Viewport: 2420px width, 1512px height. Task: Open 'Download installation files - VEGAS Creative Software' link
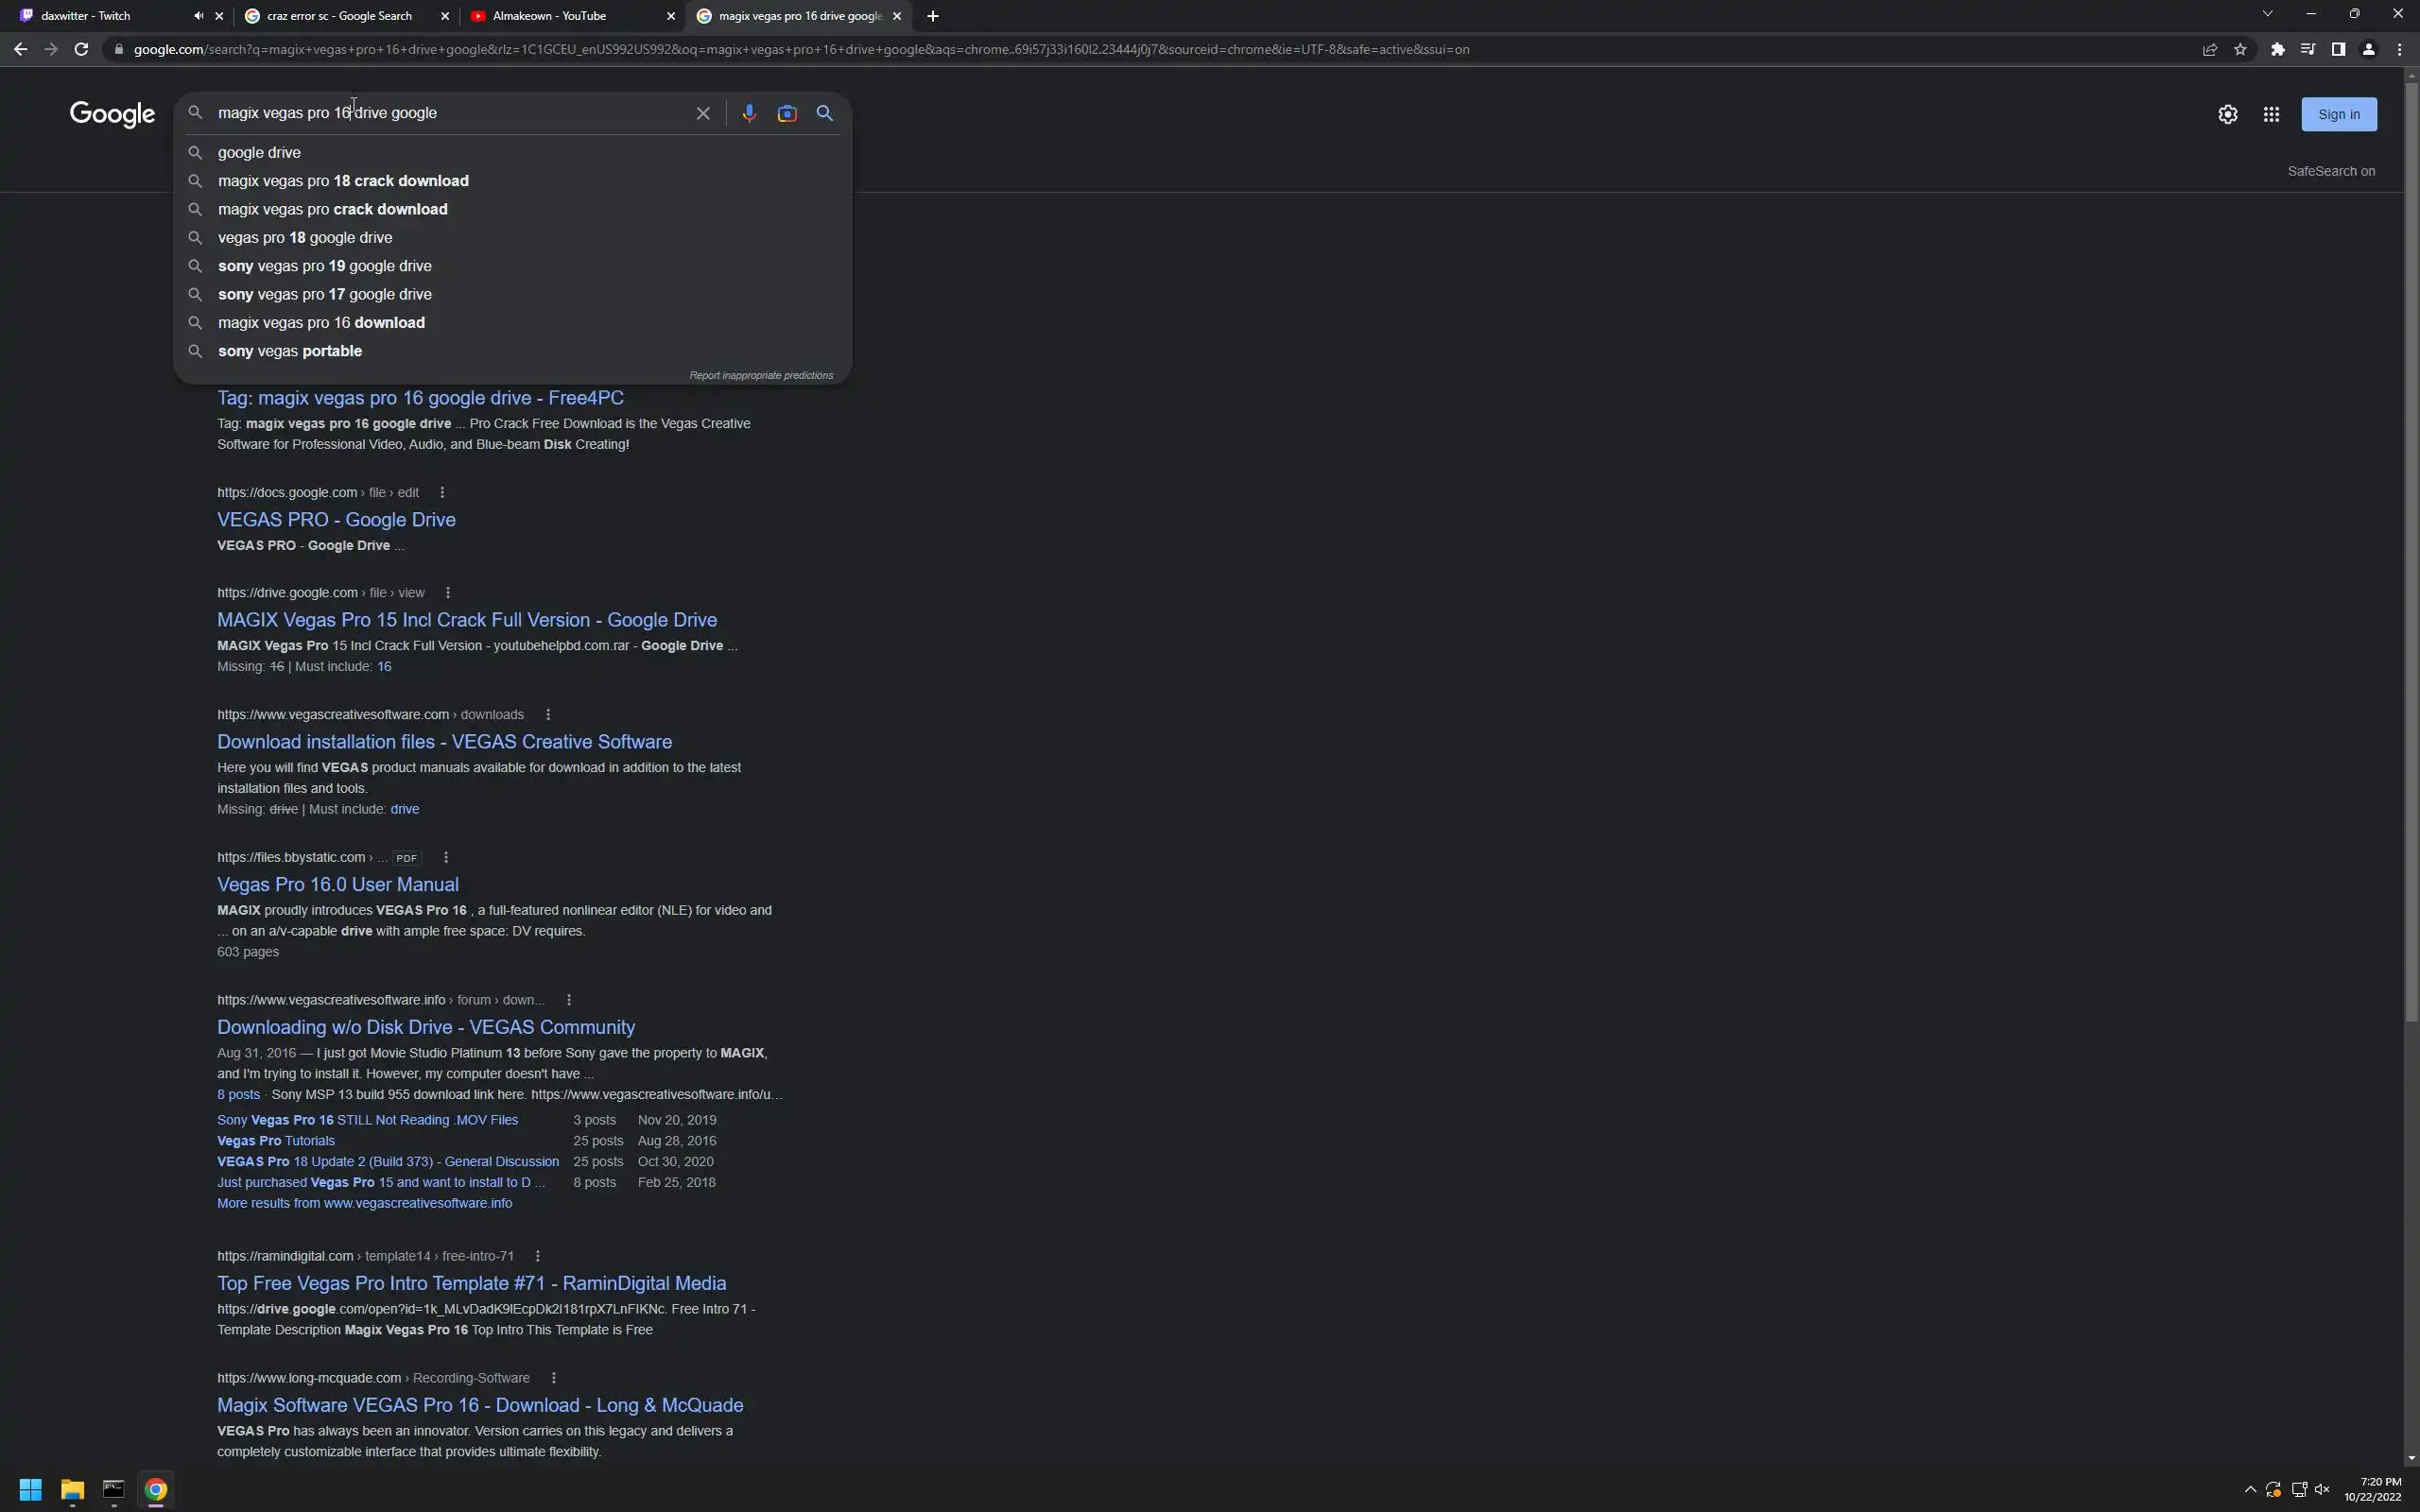pyautogui.click(x=444, y=741)
